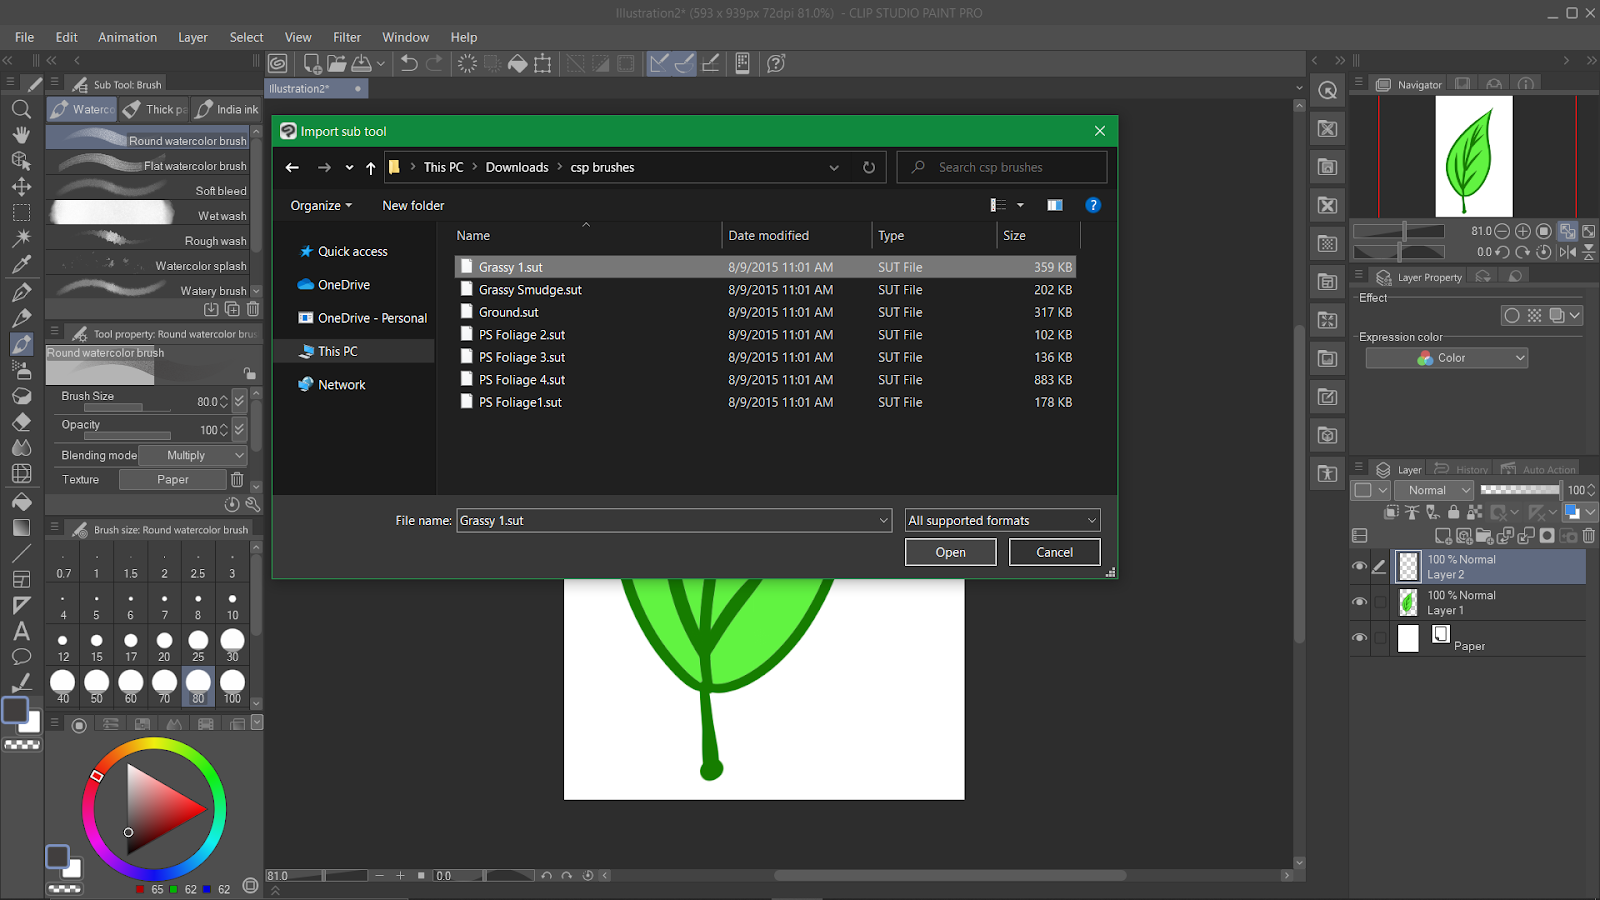Click the color wheel hue ring
The width and height of the screenshot is (1600, 900).
pyautogui.click(x=154, y=745)
